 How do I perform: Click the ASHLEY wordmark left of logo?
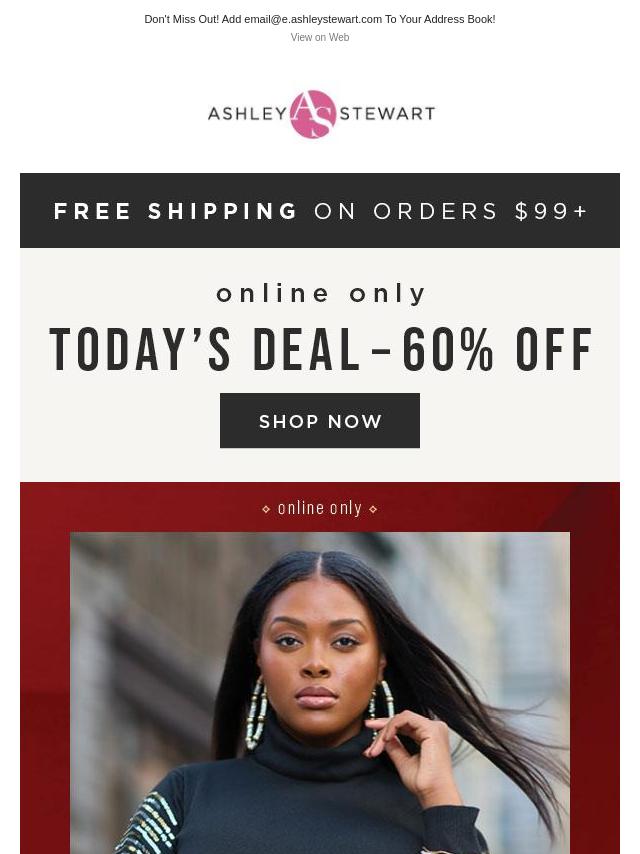pyautogui.click(x=247, y=113)
